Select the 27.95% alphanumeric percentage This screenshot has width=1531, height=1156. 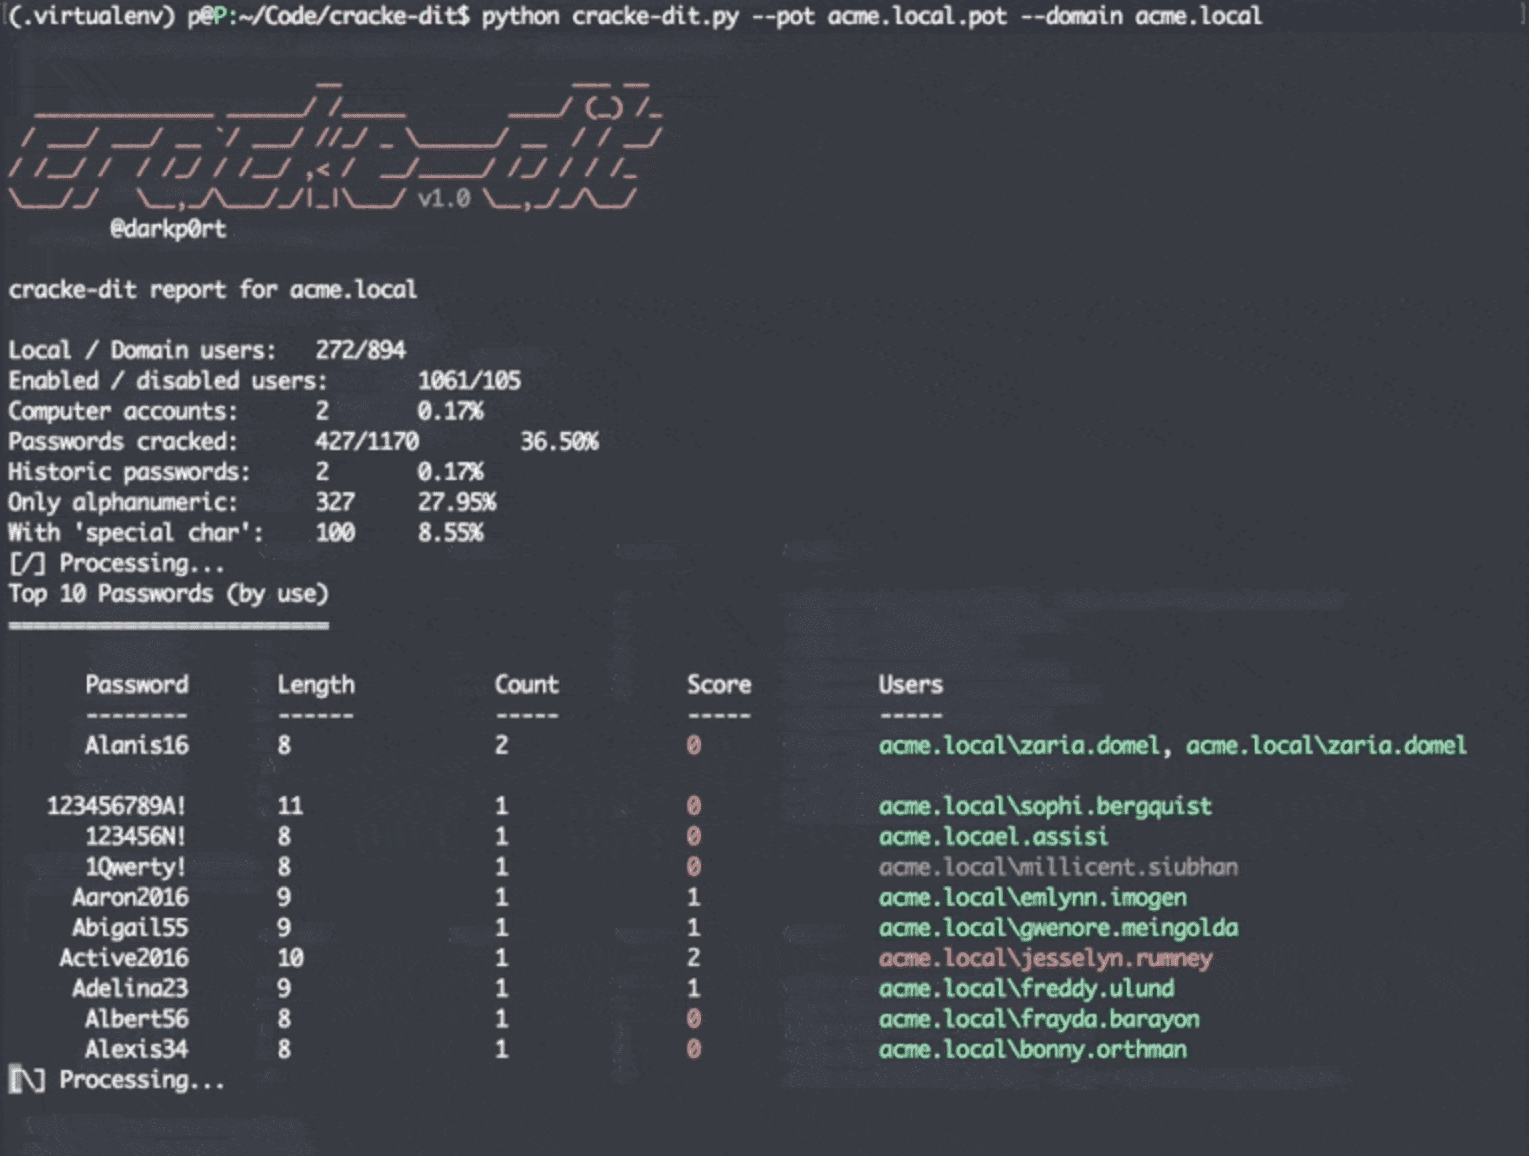[x=457, y=502]
